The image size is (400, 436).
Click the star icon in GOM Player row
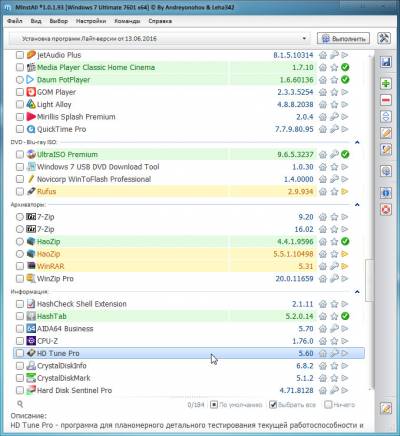(x=334, y=92)
